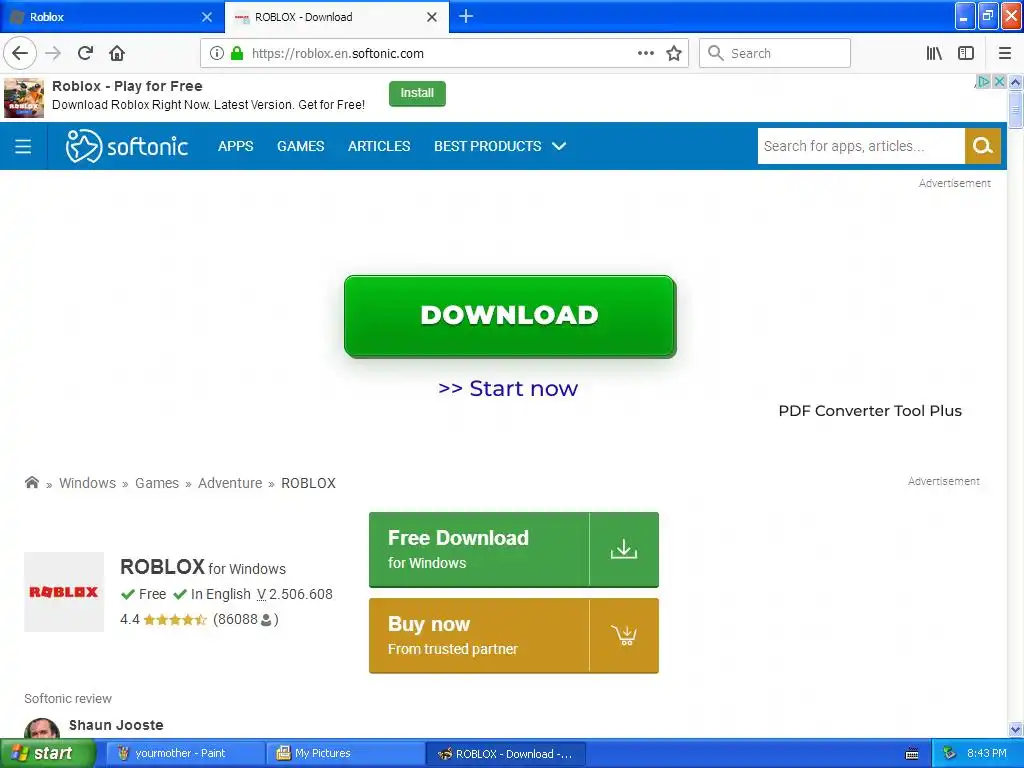Expand the BEST PRODUCTS dropdown
This screenshot has width=1024, height=768.
tap(500, 146)
